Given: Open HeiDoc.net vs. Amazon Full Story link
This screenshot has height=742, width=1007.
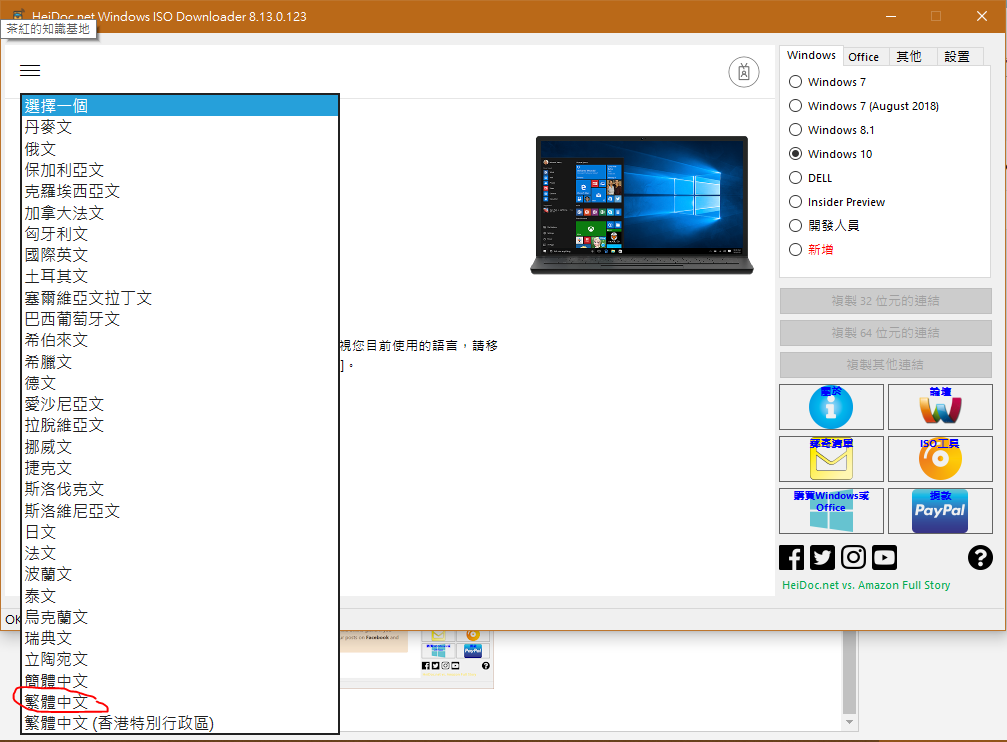Looking at the screenshot, I should [x=866, y=585].
